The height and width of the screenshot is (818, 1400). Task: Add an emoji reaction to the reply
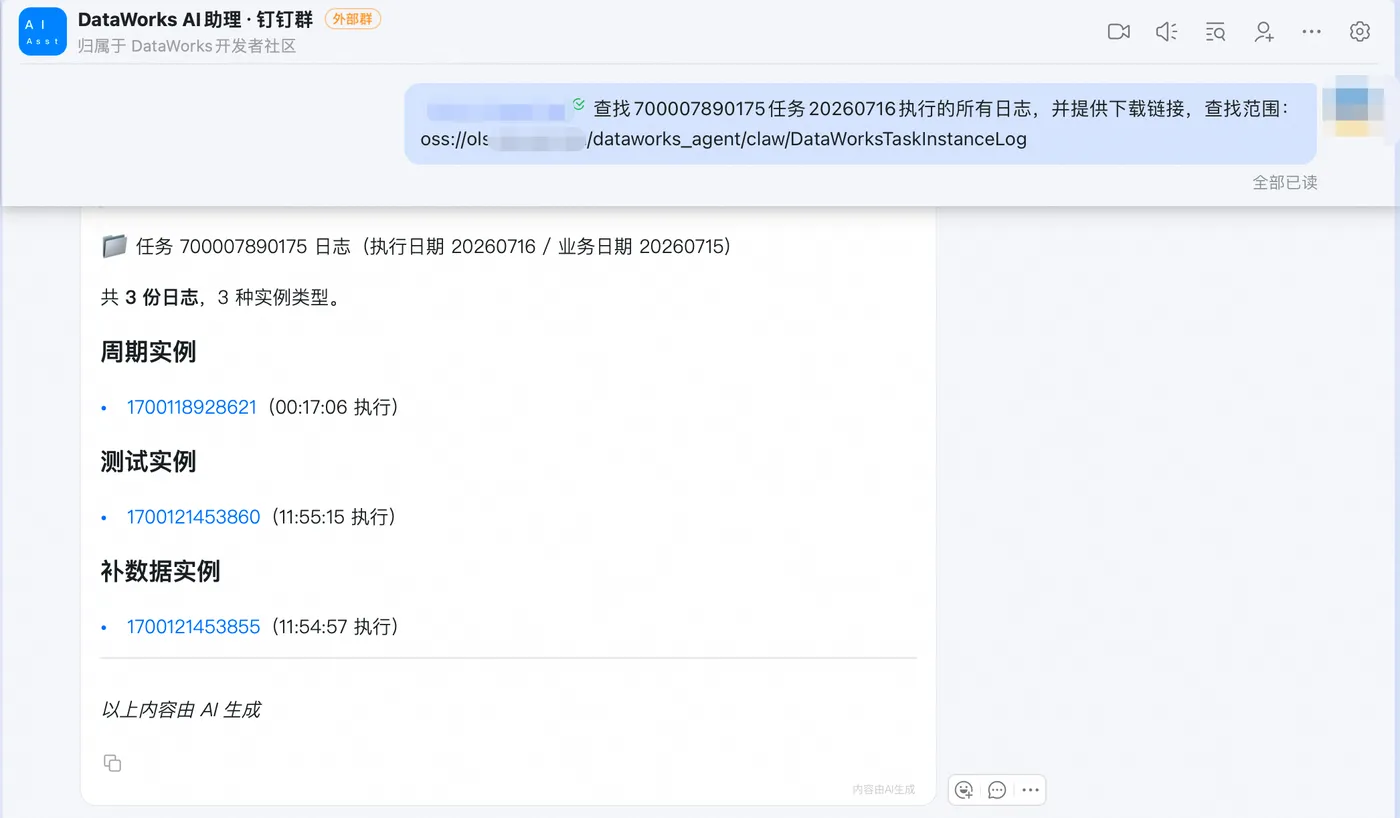(964, 790)
